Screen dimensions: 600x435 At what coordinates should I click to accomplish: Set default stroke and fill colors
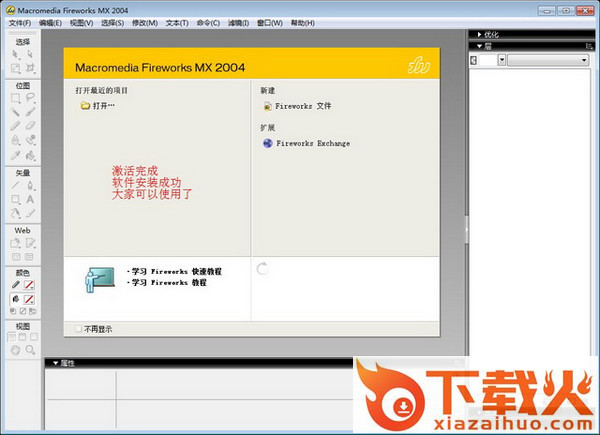(13, 311)
